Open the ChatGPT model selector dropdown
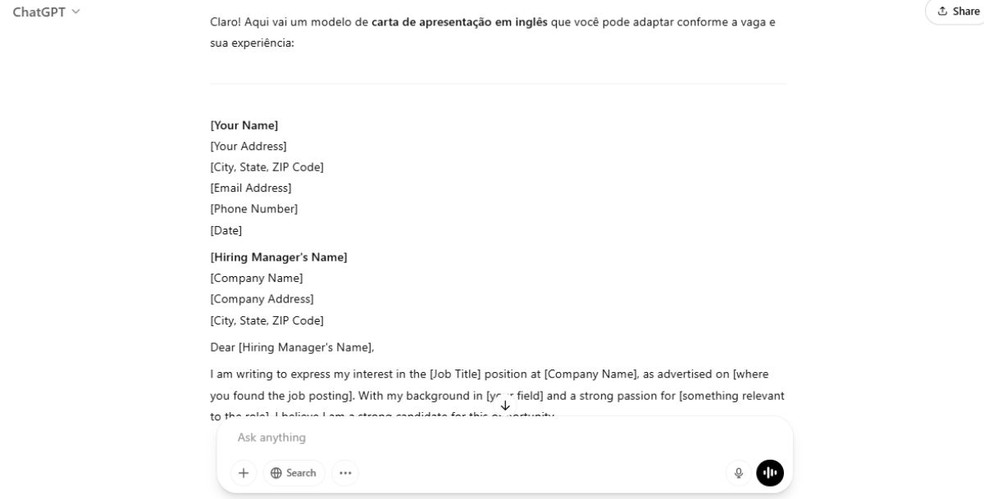The image size is (984, 499). [46, 11]
